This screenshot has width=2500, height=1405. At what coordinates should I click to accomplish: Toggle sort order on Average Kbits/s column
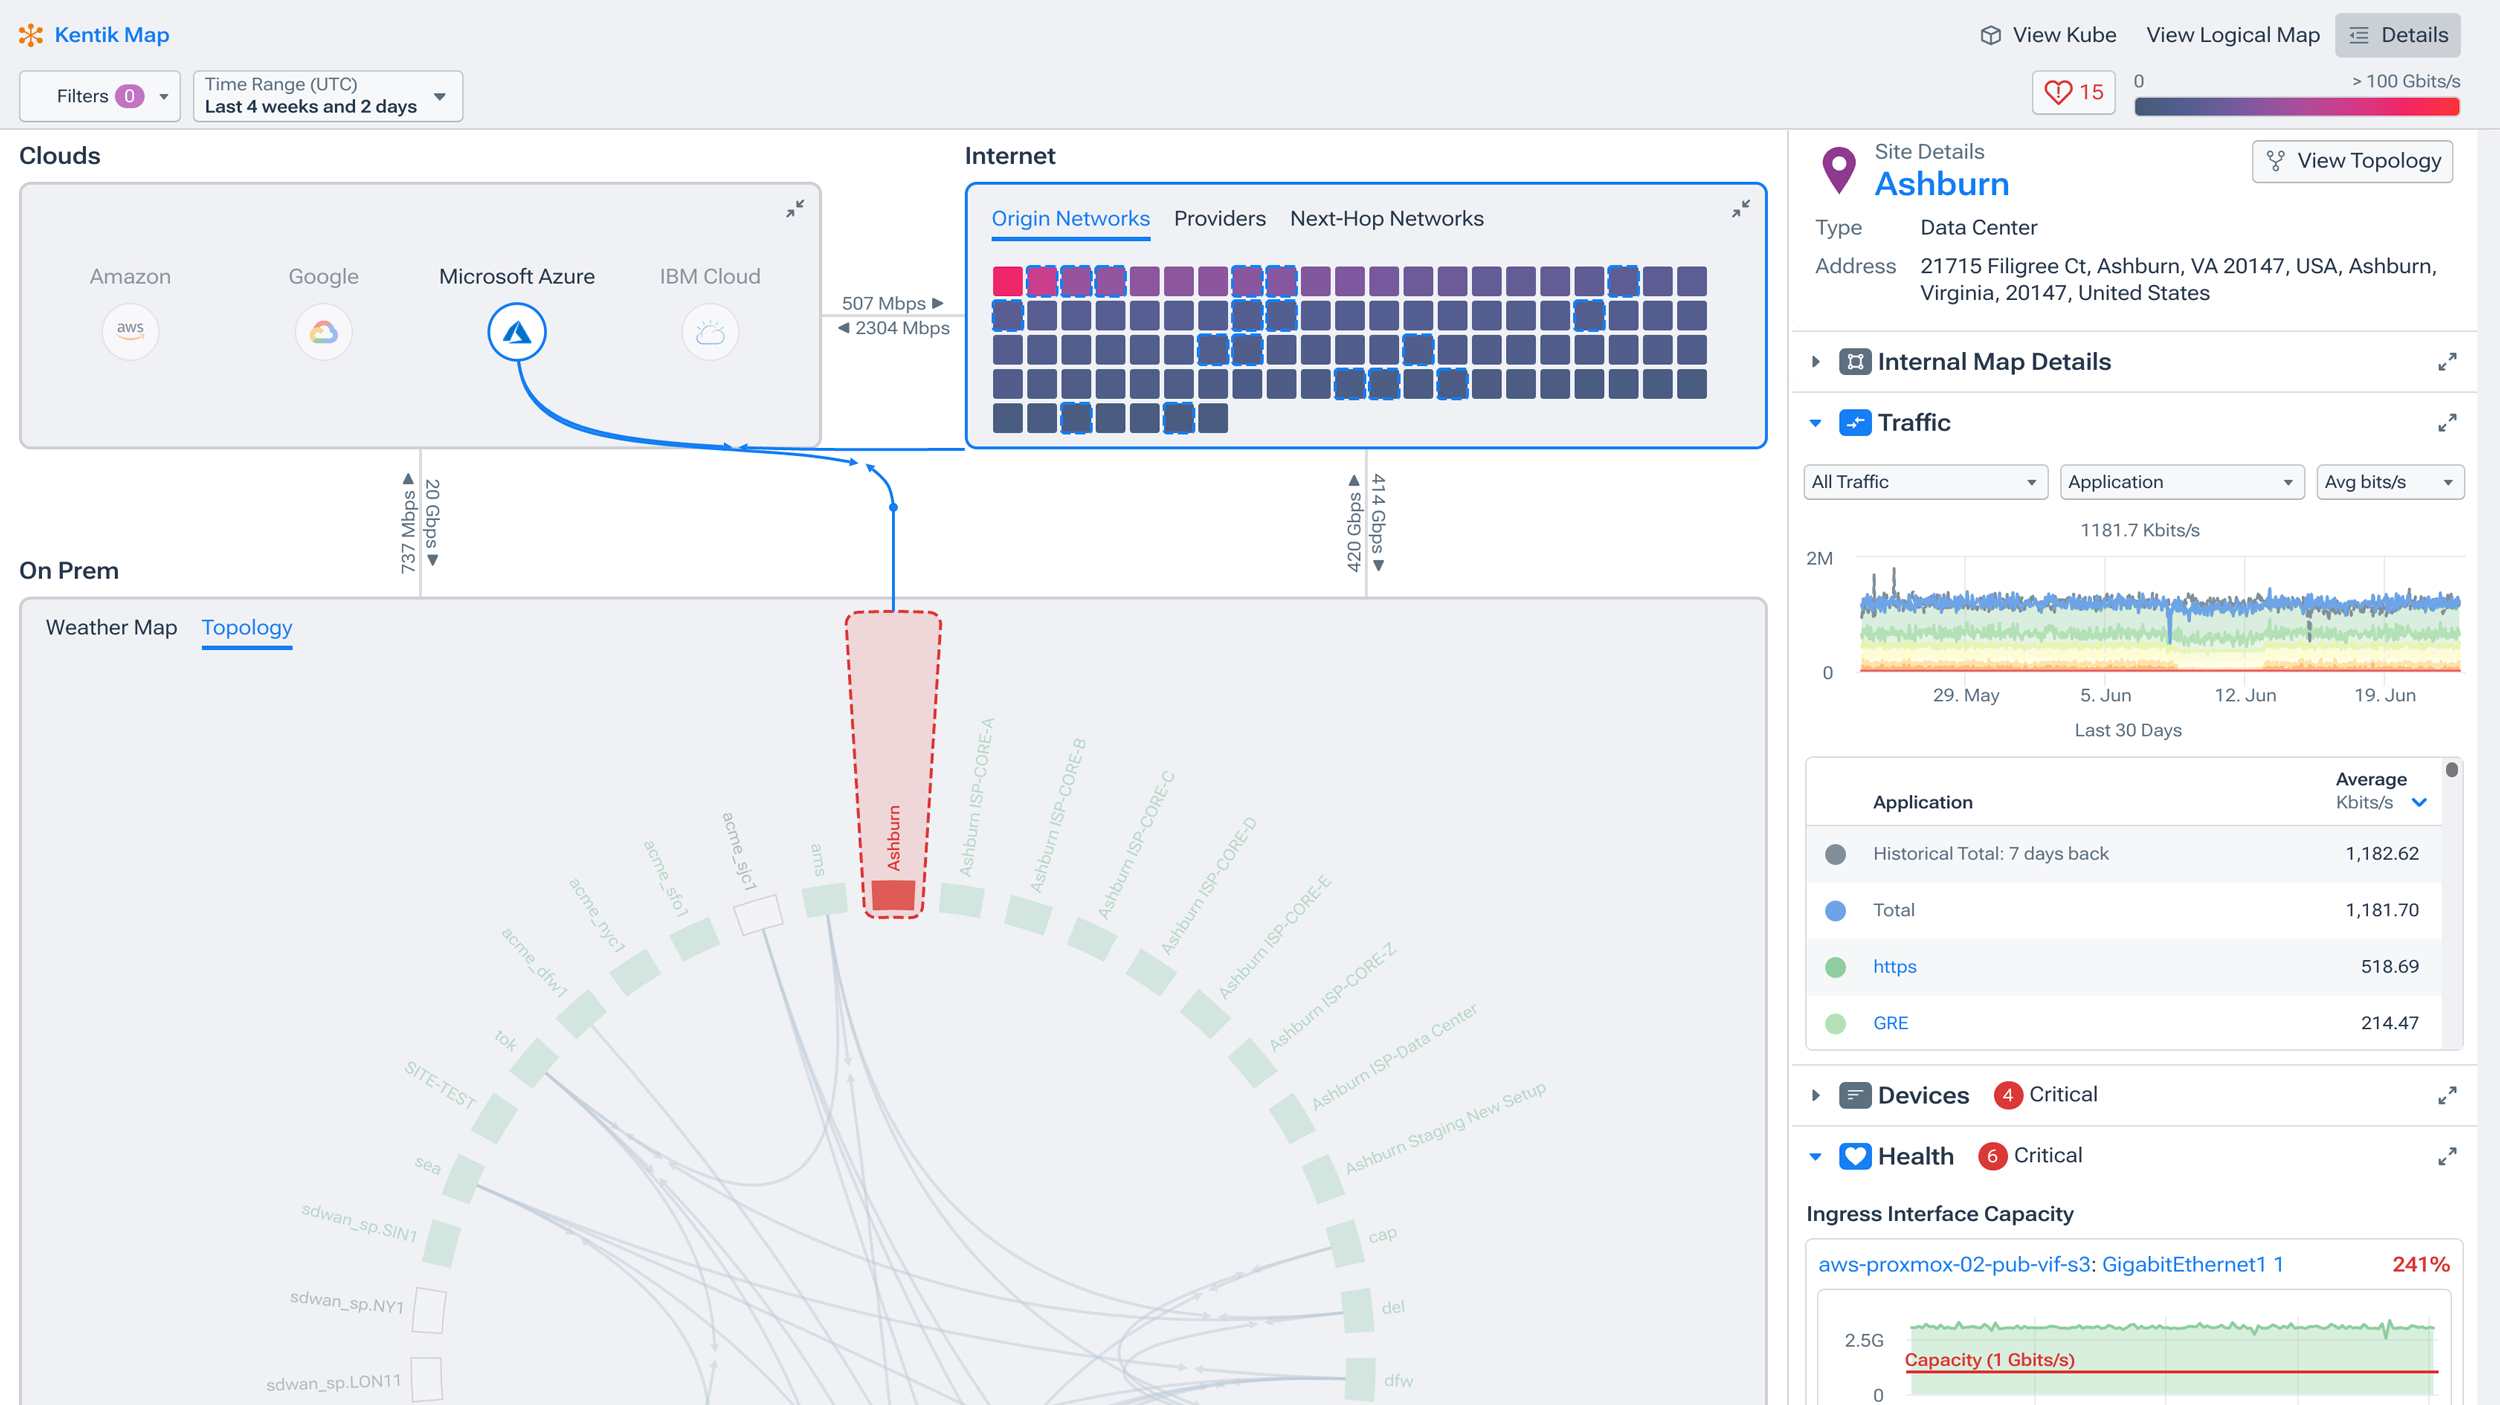2419,802
